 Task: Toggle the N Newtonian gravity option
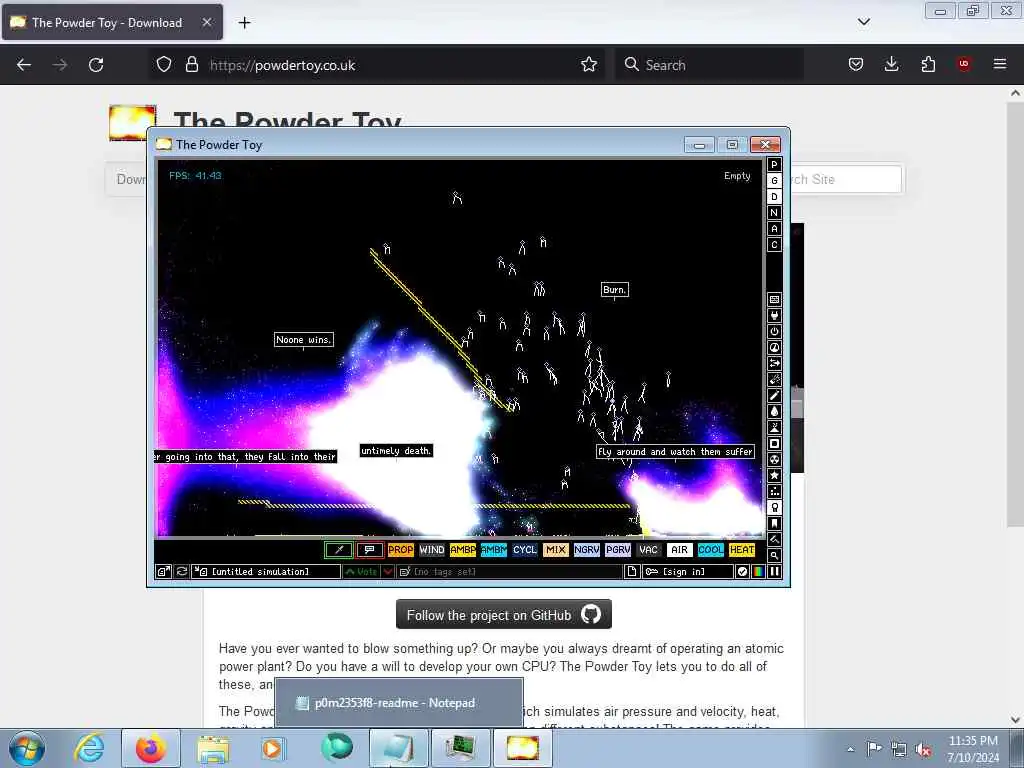[775, 213]
